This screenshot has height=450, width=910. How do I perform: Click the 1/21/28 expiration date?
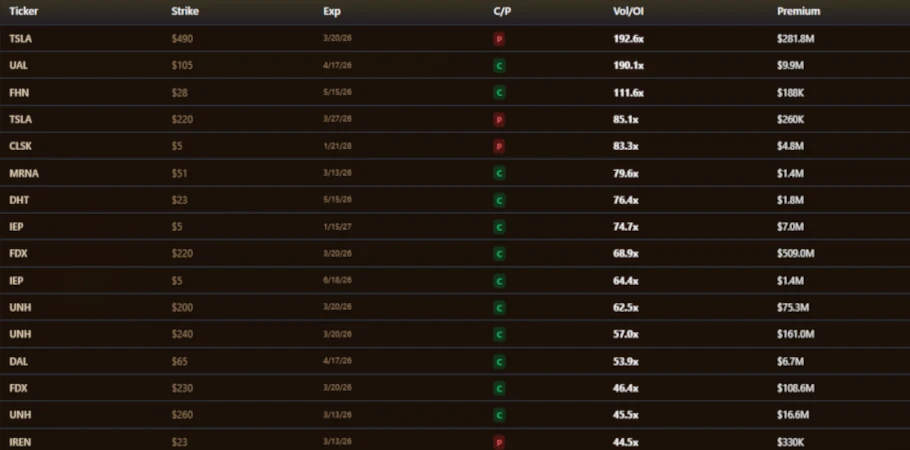point(337,146)
